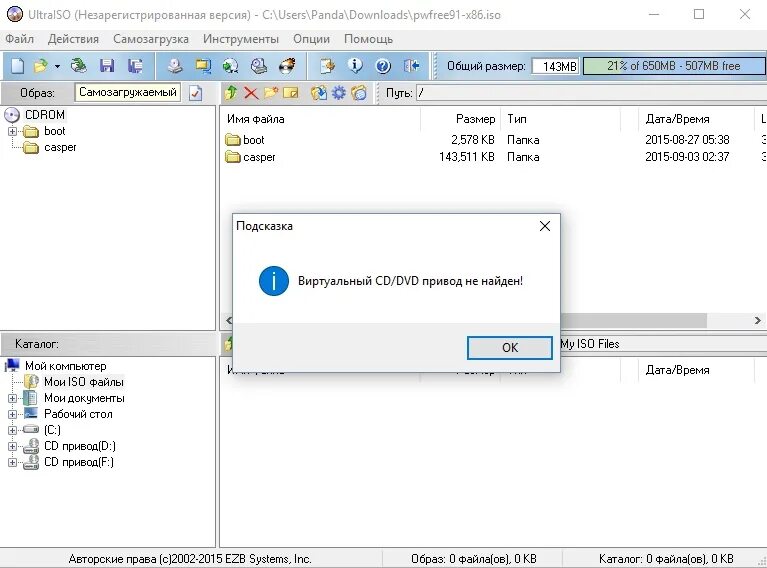Screen dimensions: 767x568
Task: Open the recent files dropdown arrow
Action: pyautogui.click(x=57, y=66)
